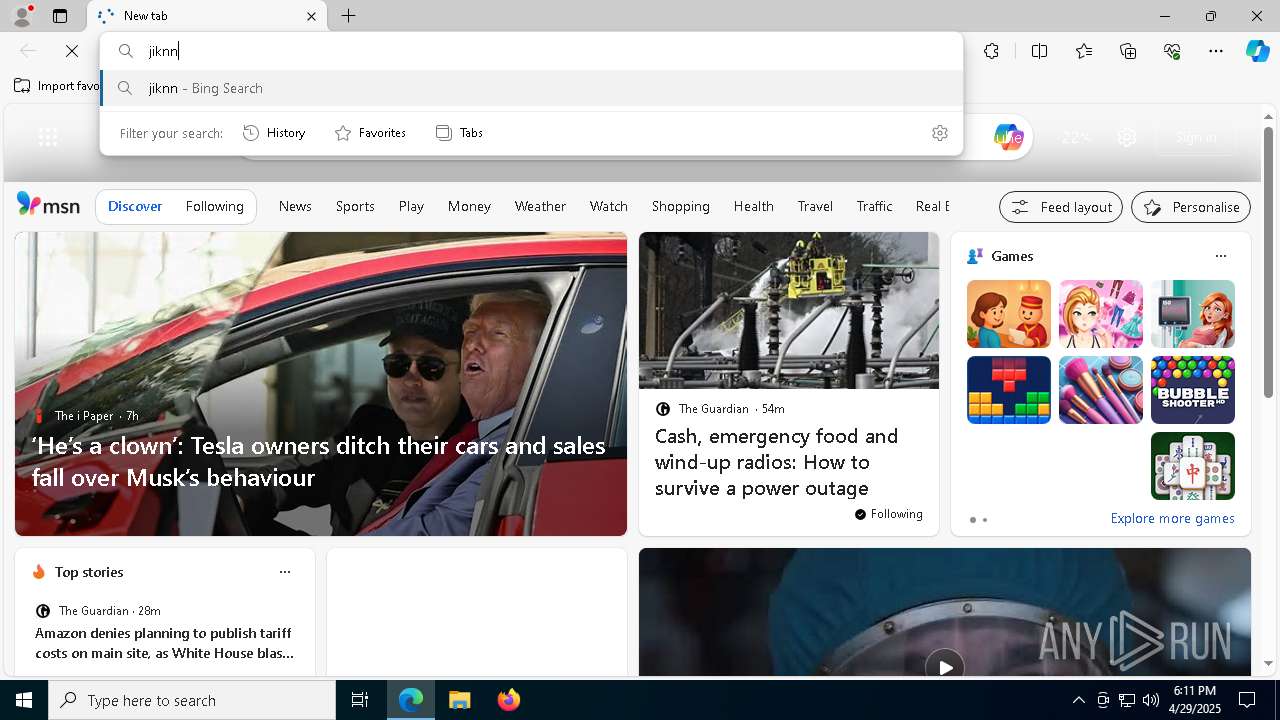The height and width of the screenshot is (720, 1280).
Task: Close the New tab page tab
Action: 311,16
